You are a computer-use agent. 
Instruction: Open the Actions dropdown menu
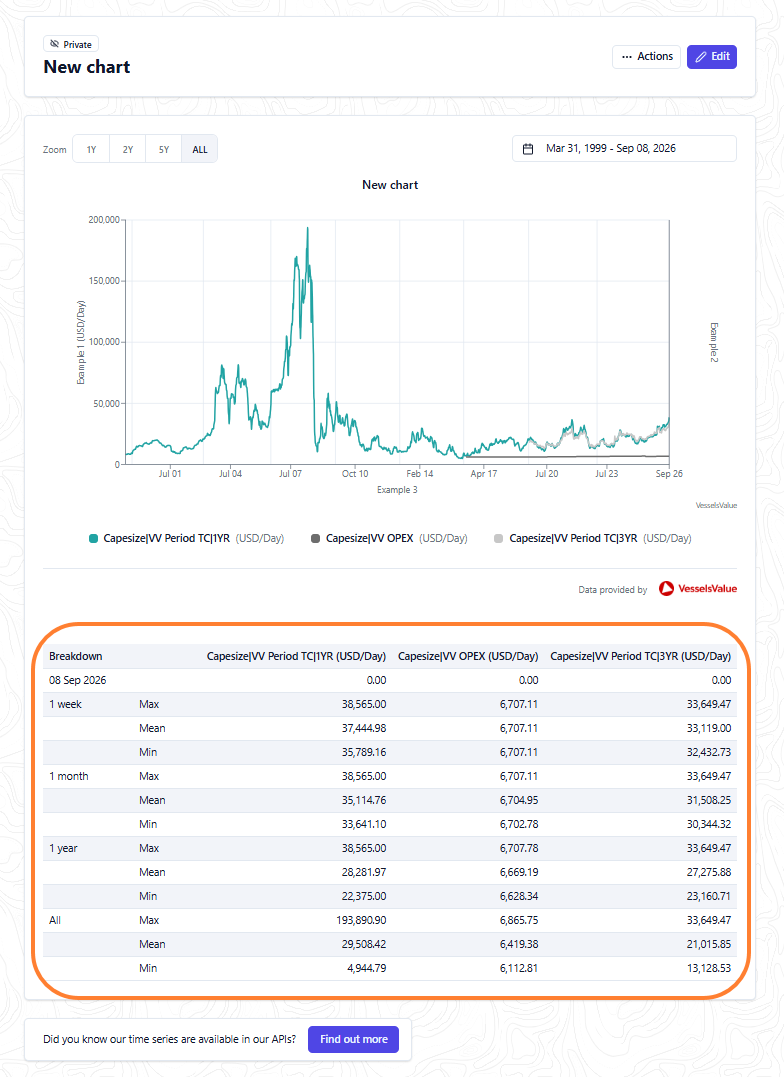pos(647,57)
